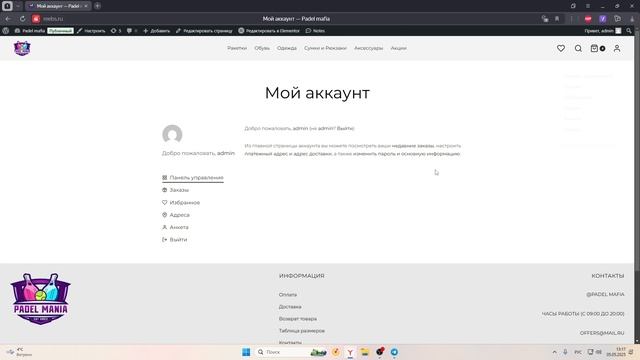Image resolution: width=640 pixels, height=360 pixels.
Task: Click the OFFERS@MAIL.RU email link
Action: (x=602, y=333)
